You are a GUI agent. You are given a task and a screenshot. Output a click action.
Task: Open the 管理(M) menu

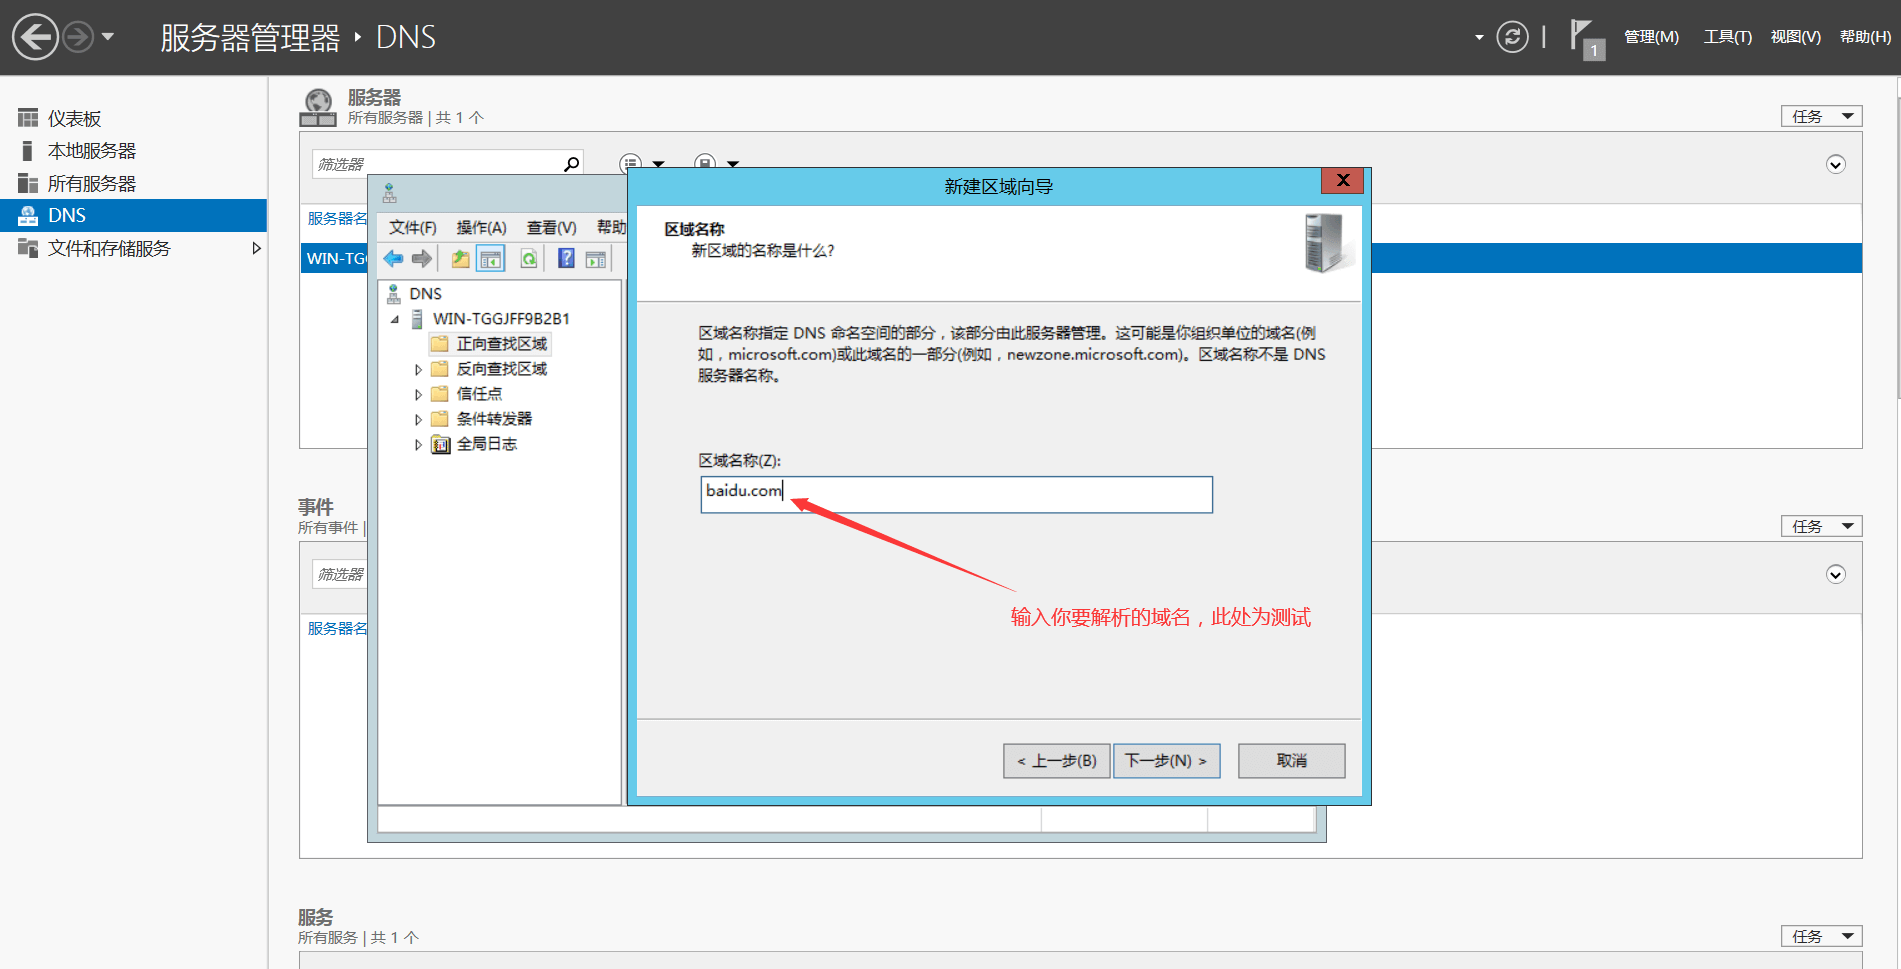[1651, 37]
